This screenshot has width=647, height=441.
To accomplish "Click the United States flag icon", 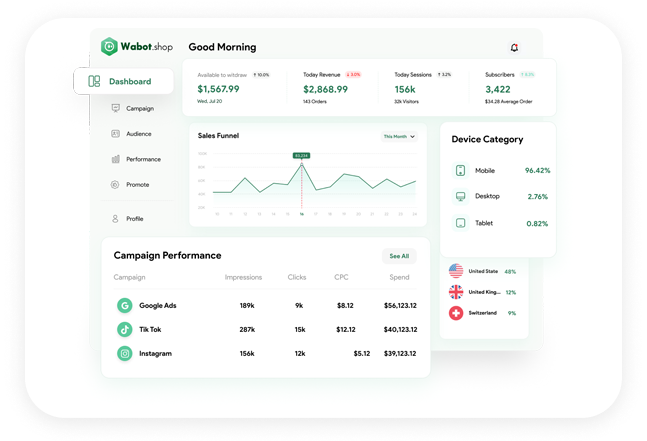I will coord(456,271).
